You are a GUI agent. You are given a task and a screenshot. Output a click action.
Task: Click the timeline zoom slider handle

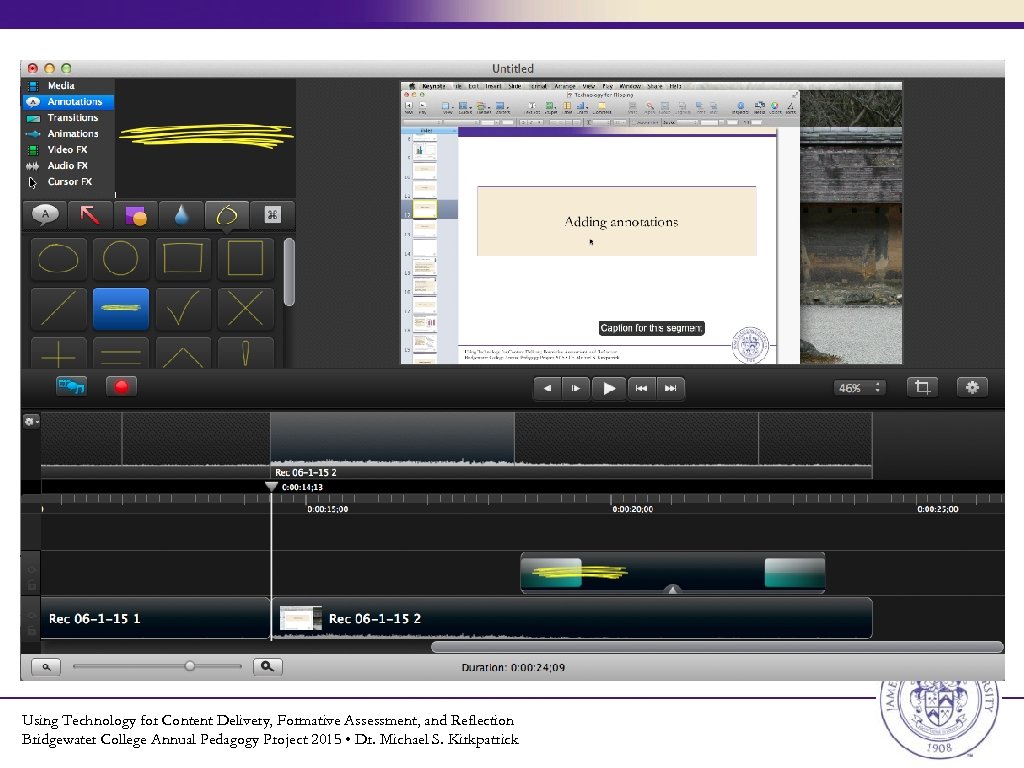click(188, 665)
